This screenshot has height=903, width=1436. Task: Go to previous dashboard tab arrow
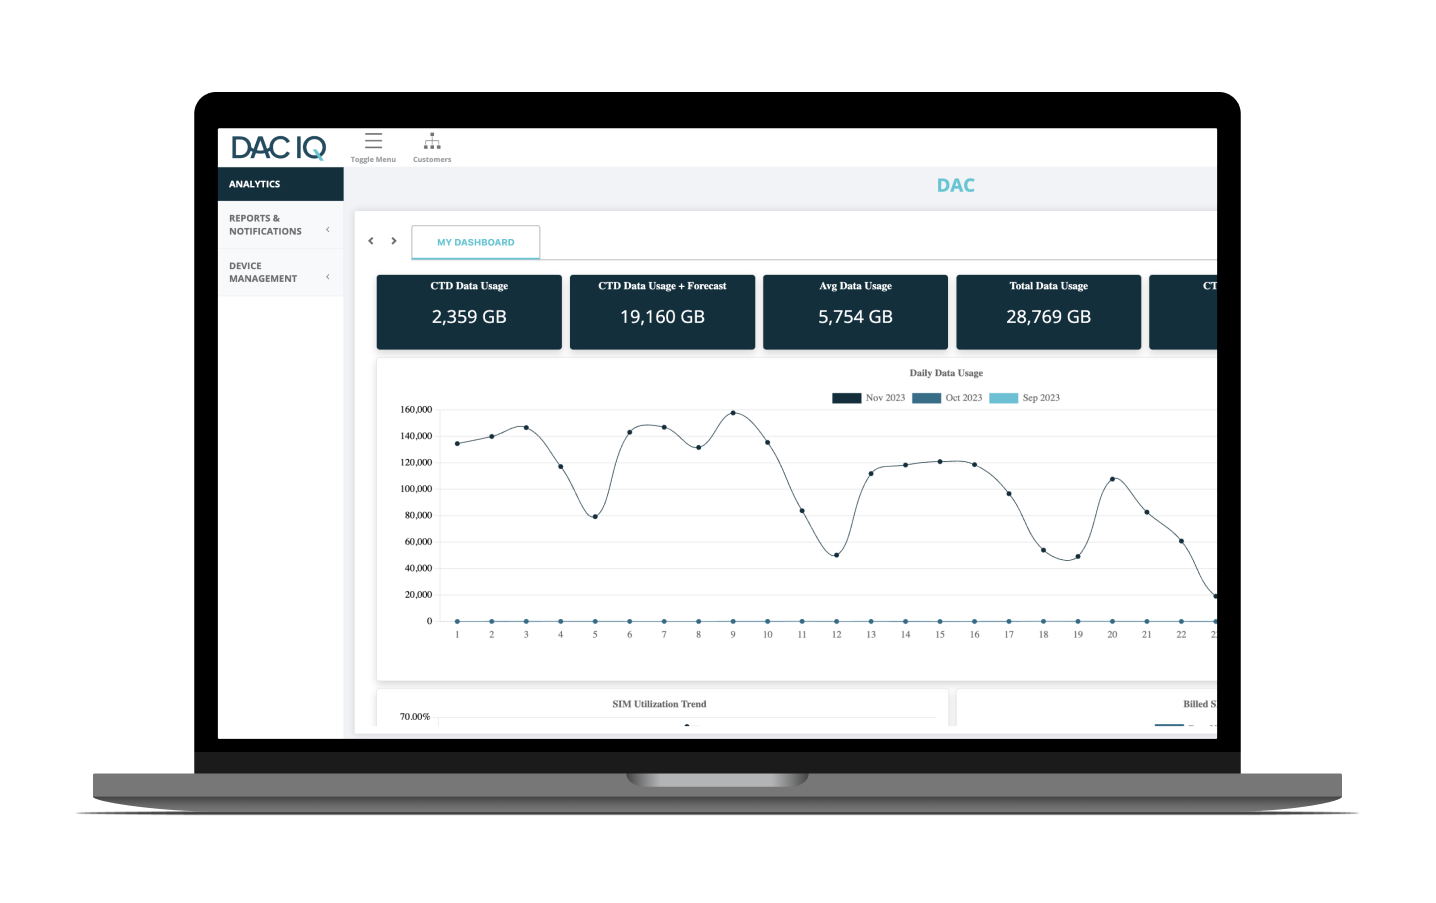coord(371,241)
